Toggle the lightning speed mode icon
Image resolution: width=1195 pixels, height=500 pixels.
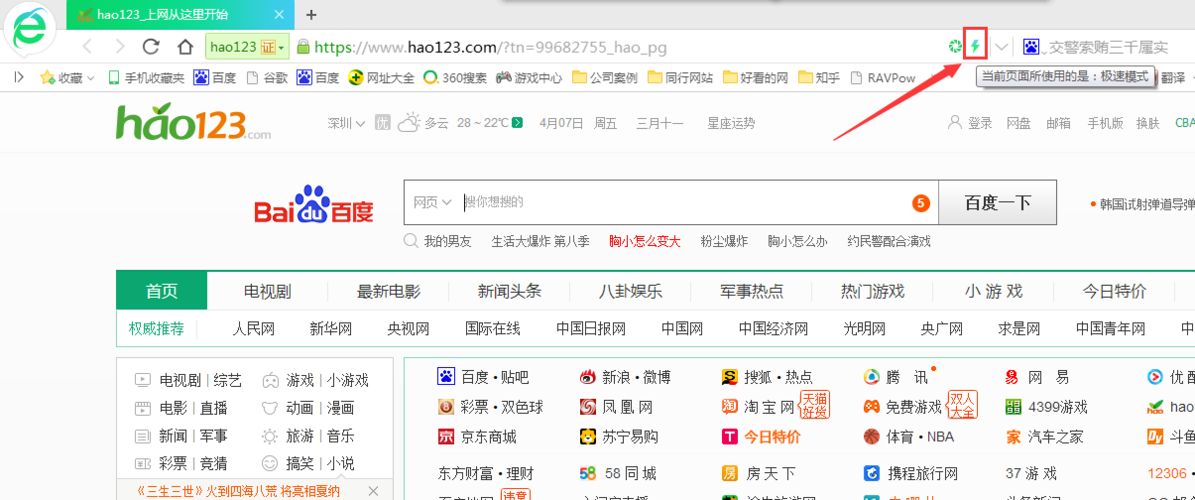point(976,47)
